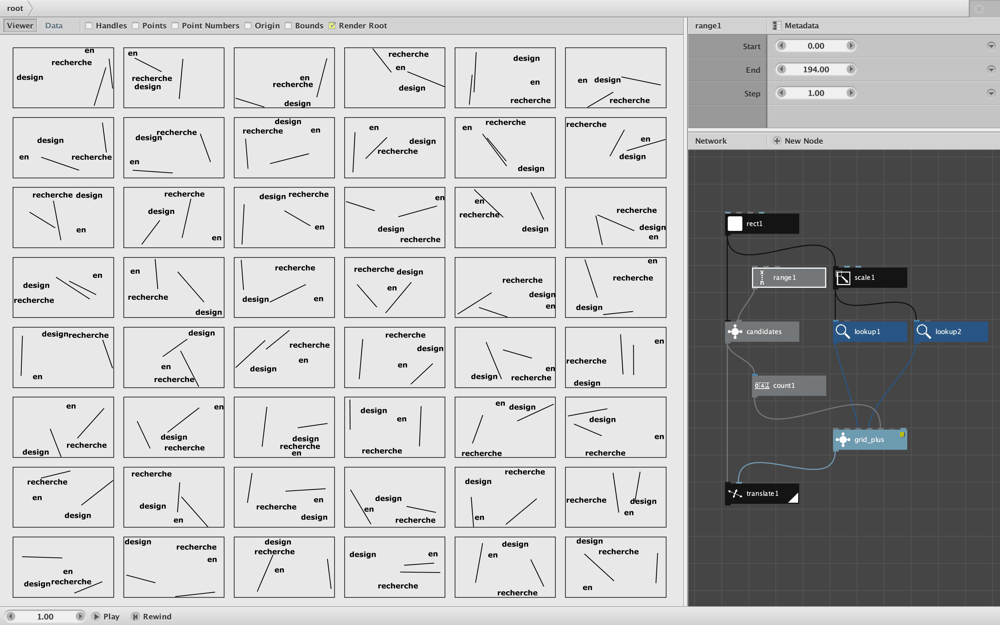Open the End parameter options arrow
This screenshot has height=625, width=1000.
click(990, 70)
